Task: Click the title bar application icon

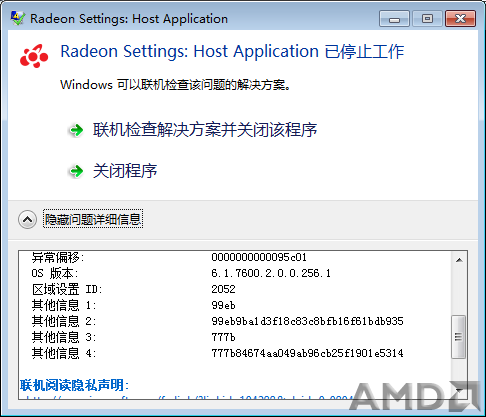Action: 17,18
